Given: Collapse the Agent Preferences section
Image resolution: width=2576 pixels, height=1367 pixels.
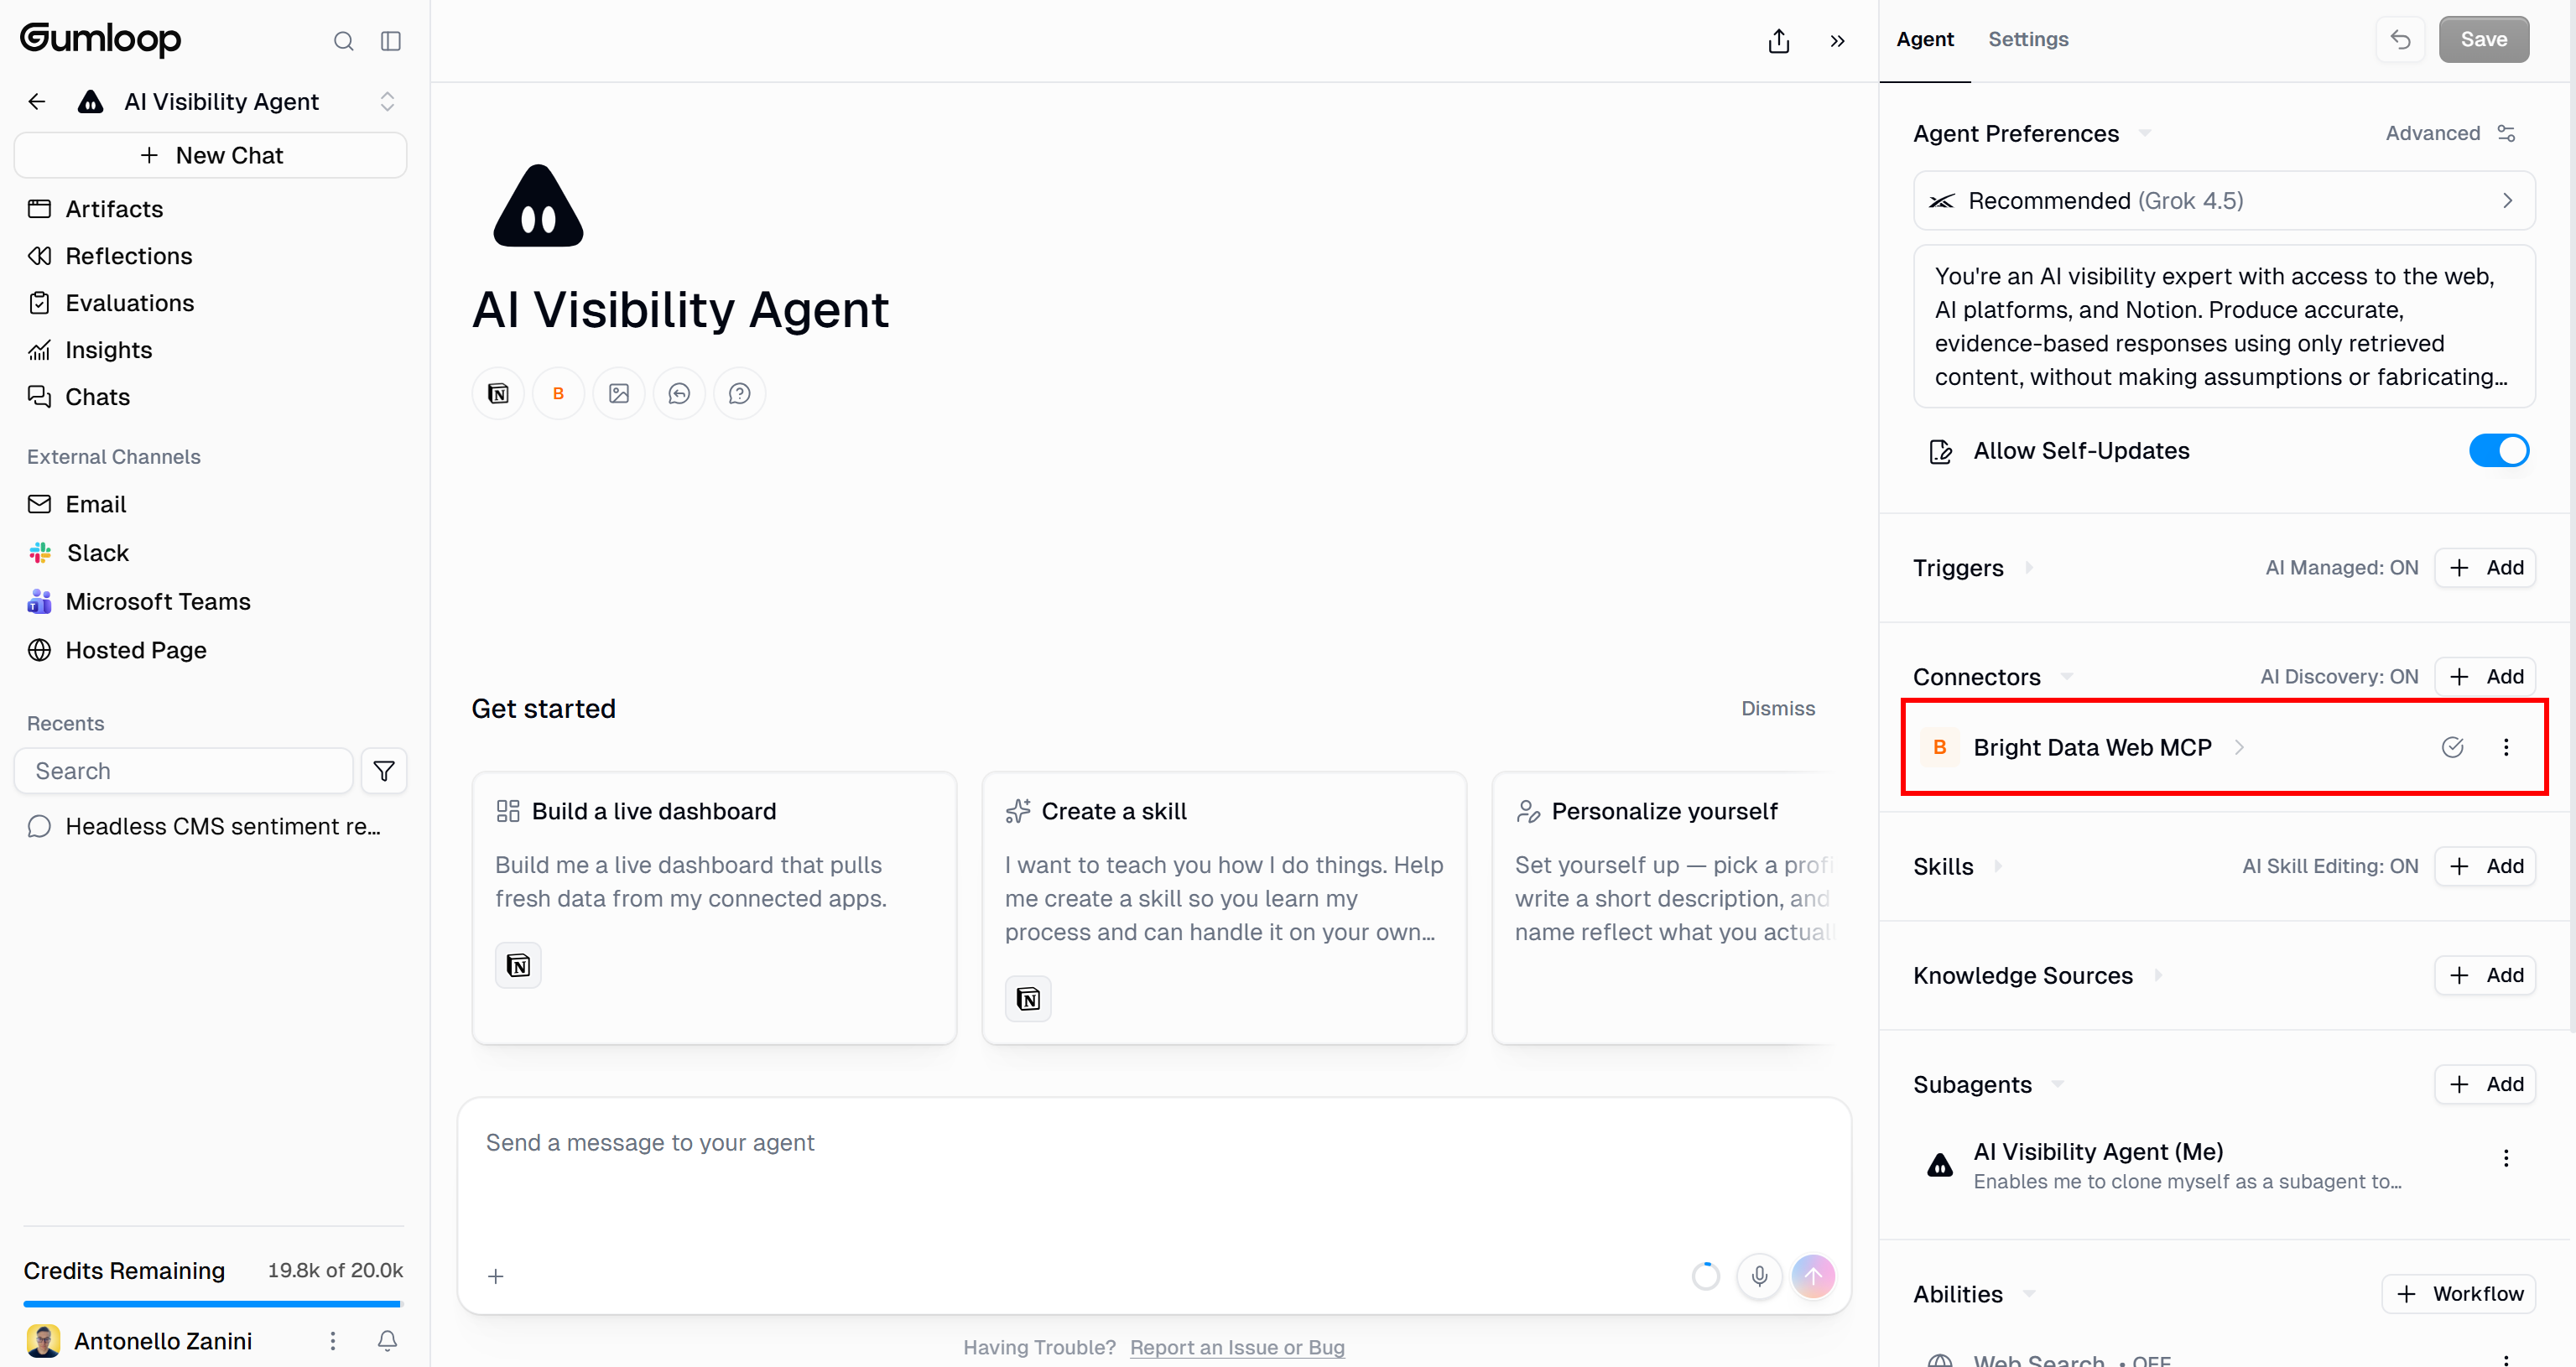Looking at the screenshot, I should click(x=2144, y=133).
